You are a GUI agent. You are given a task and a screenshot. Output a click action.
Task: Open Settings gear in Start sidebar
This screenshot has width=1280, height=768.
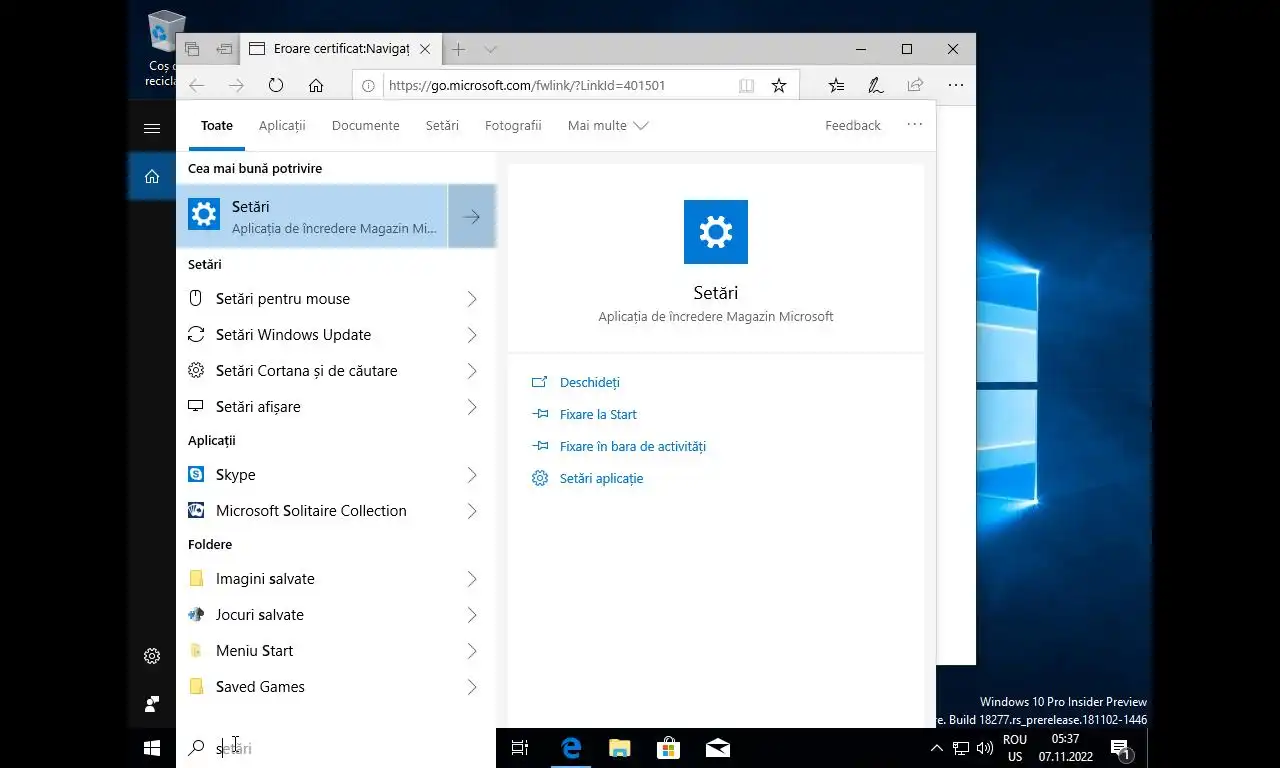(x=152, y=656)
